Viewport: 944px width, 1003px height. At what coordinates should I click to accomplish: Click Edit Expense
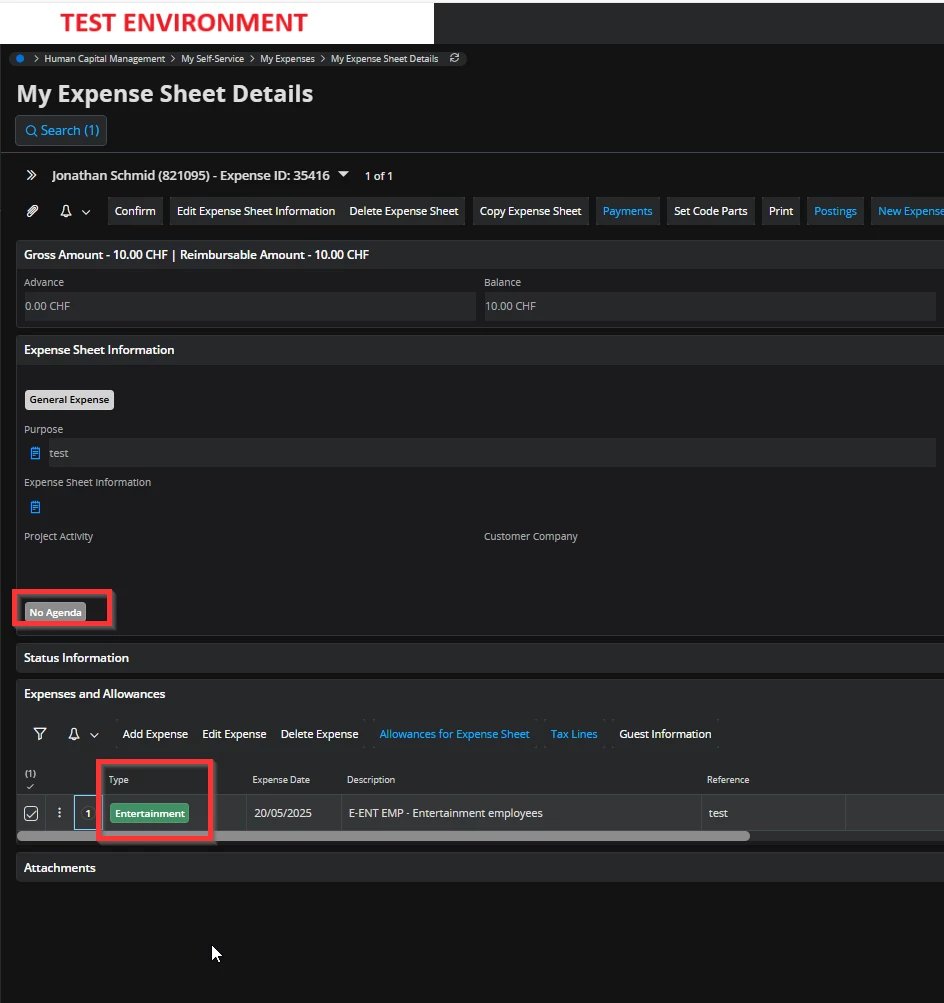(x=234, y=734)
